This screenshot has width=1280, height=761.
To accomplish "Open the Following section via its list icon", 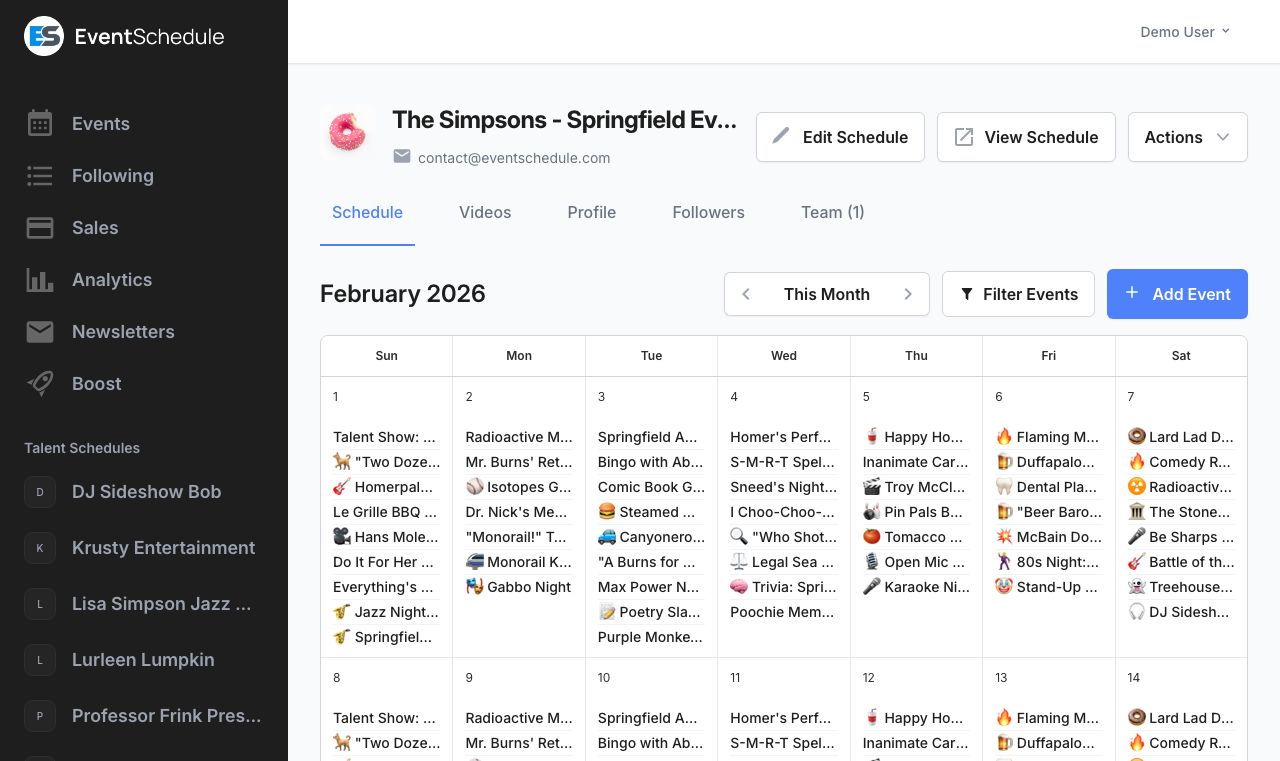I will 39,175.
